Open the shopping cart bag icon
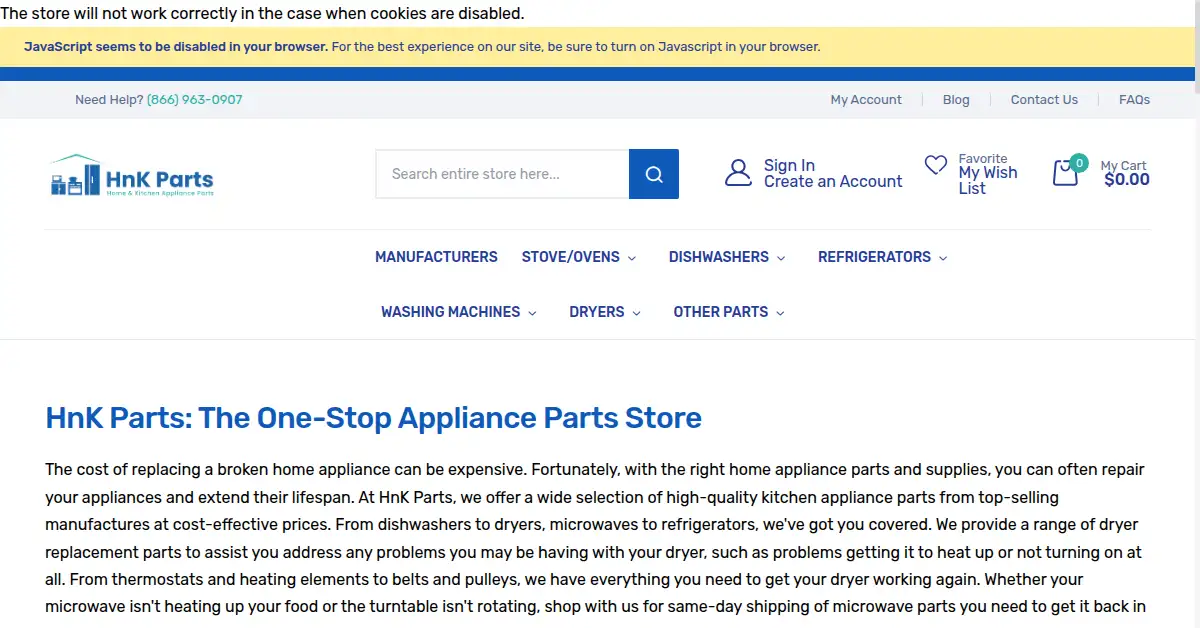 (x=1066, y=173)
